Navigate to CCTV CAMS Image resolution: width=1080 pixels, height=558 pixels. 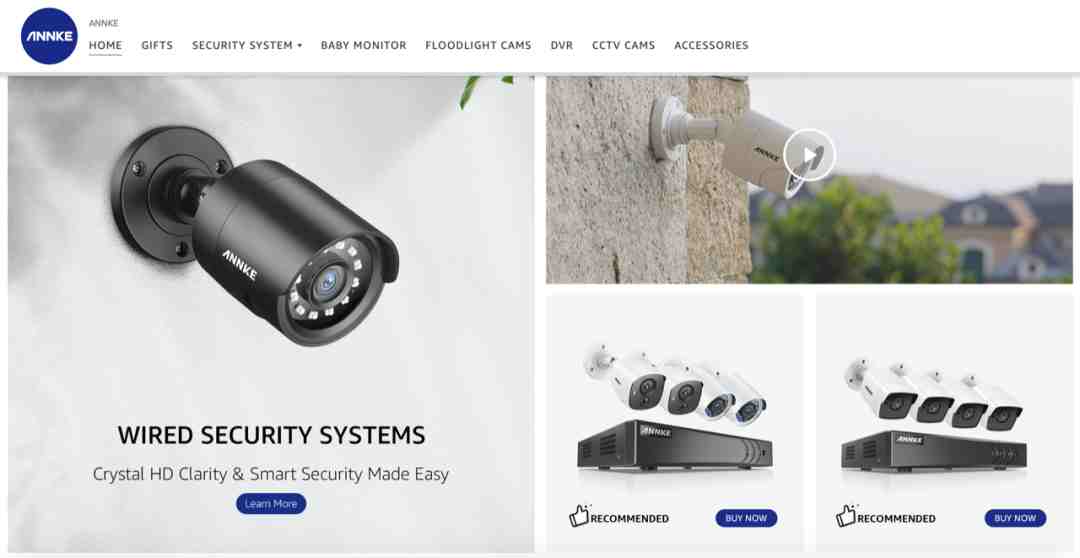[x=623, y=45]
